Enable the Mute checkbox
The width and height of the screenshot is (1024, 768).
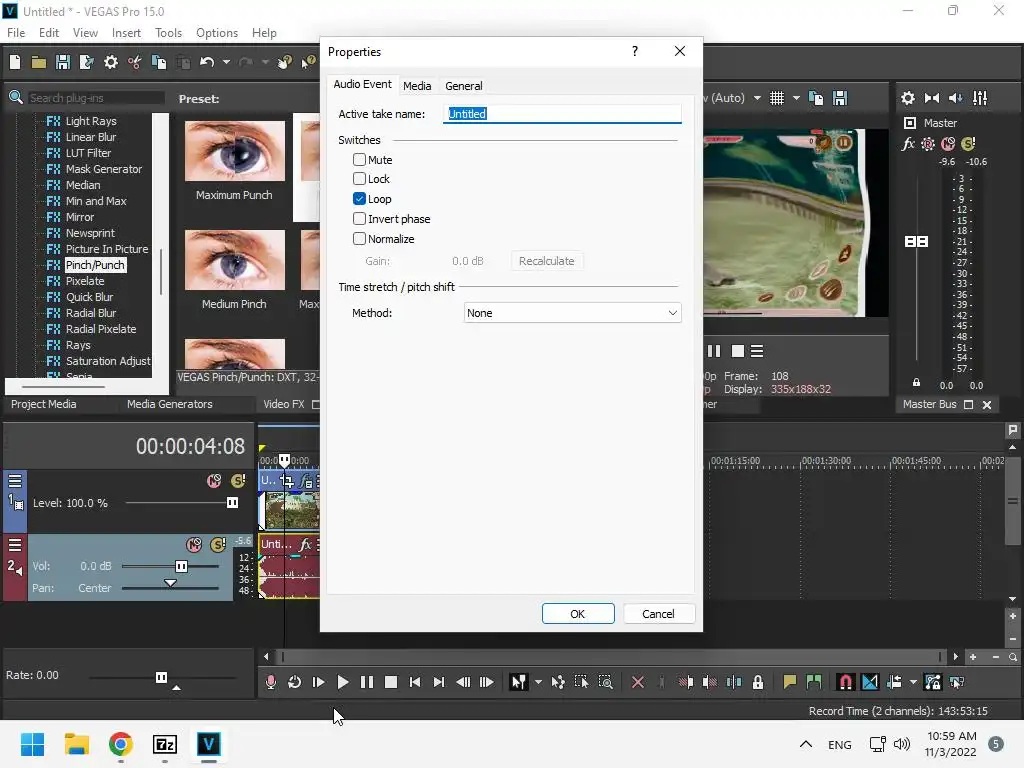pos(359,159)
